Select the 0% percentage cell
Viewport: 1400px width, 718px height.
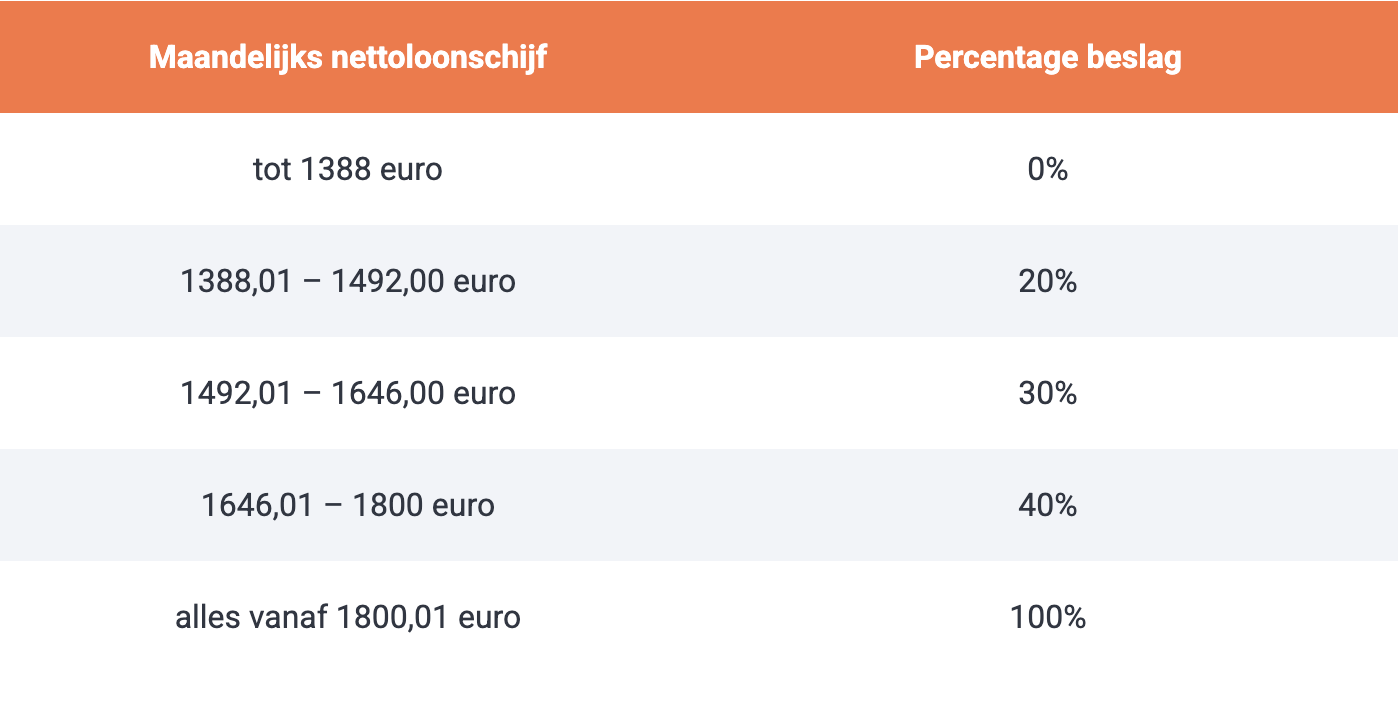point(1048,169)
